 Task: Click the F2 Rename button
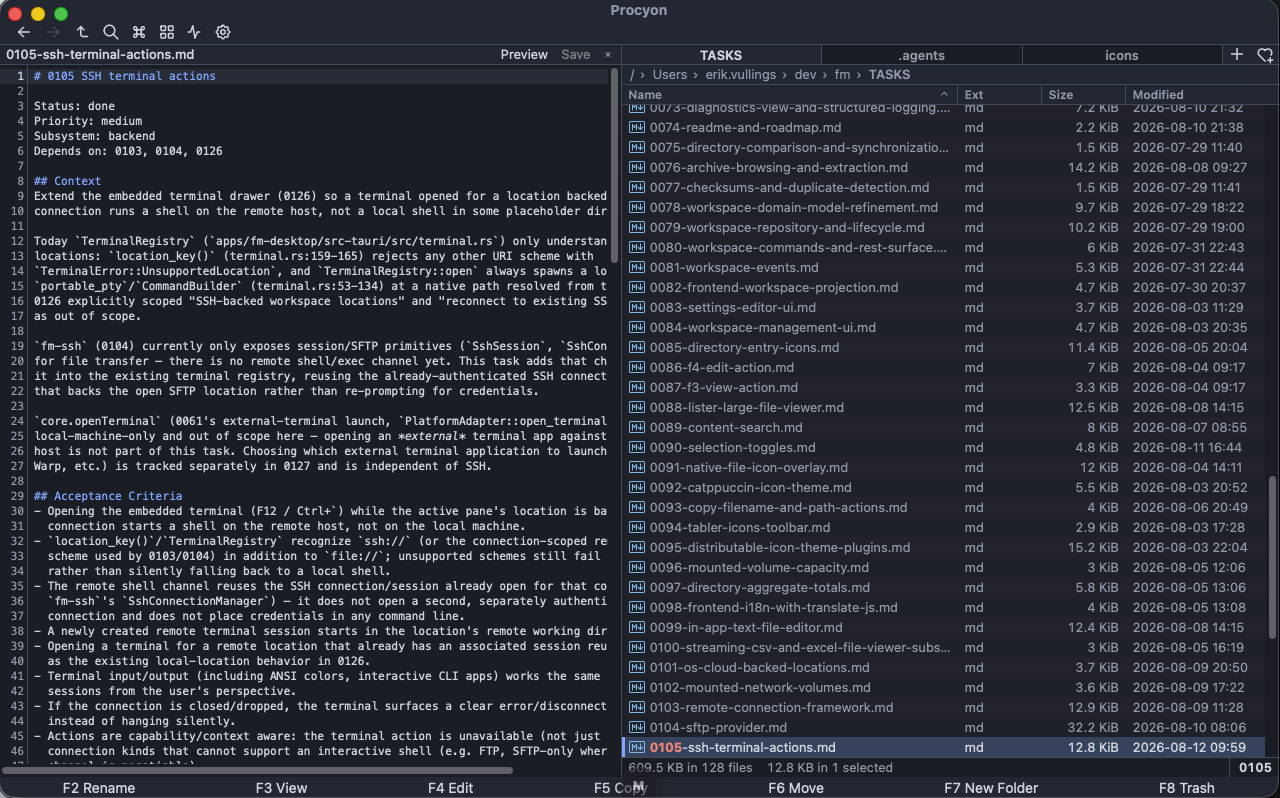click(x=99, y=788)
